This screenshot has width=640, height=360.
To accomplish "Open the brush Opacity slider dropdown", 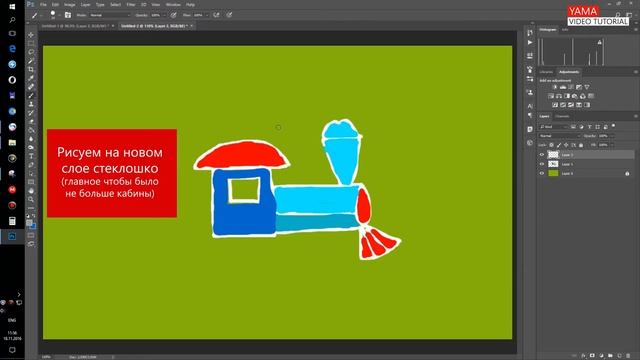I will 164,15.
